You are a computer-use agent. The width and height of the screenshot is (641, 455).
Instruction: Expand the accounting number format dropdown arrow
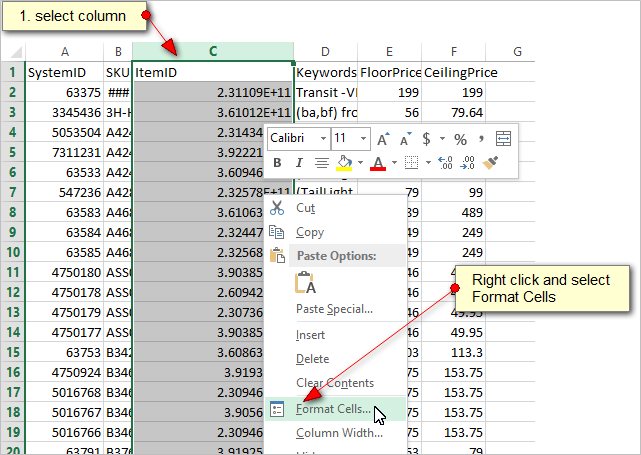pyautogui.click(x=441, y=139)
